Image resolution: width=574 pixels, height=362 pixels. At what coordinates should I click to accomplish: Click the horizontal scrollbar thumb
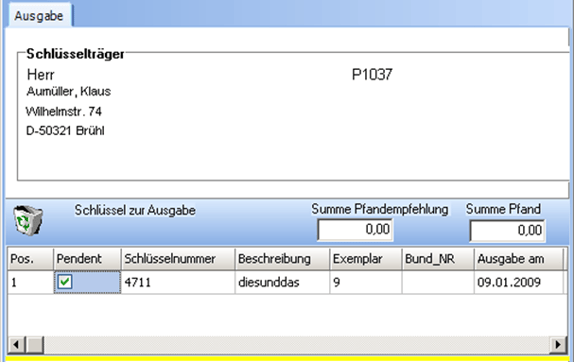click(x=34, y=344)
